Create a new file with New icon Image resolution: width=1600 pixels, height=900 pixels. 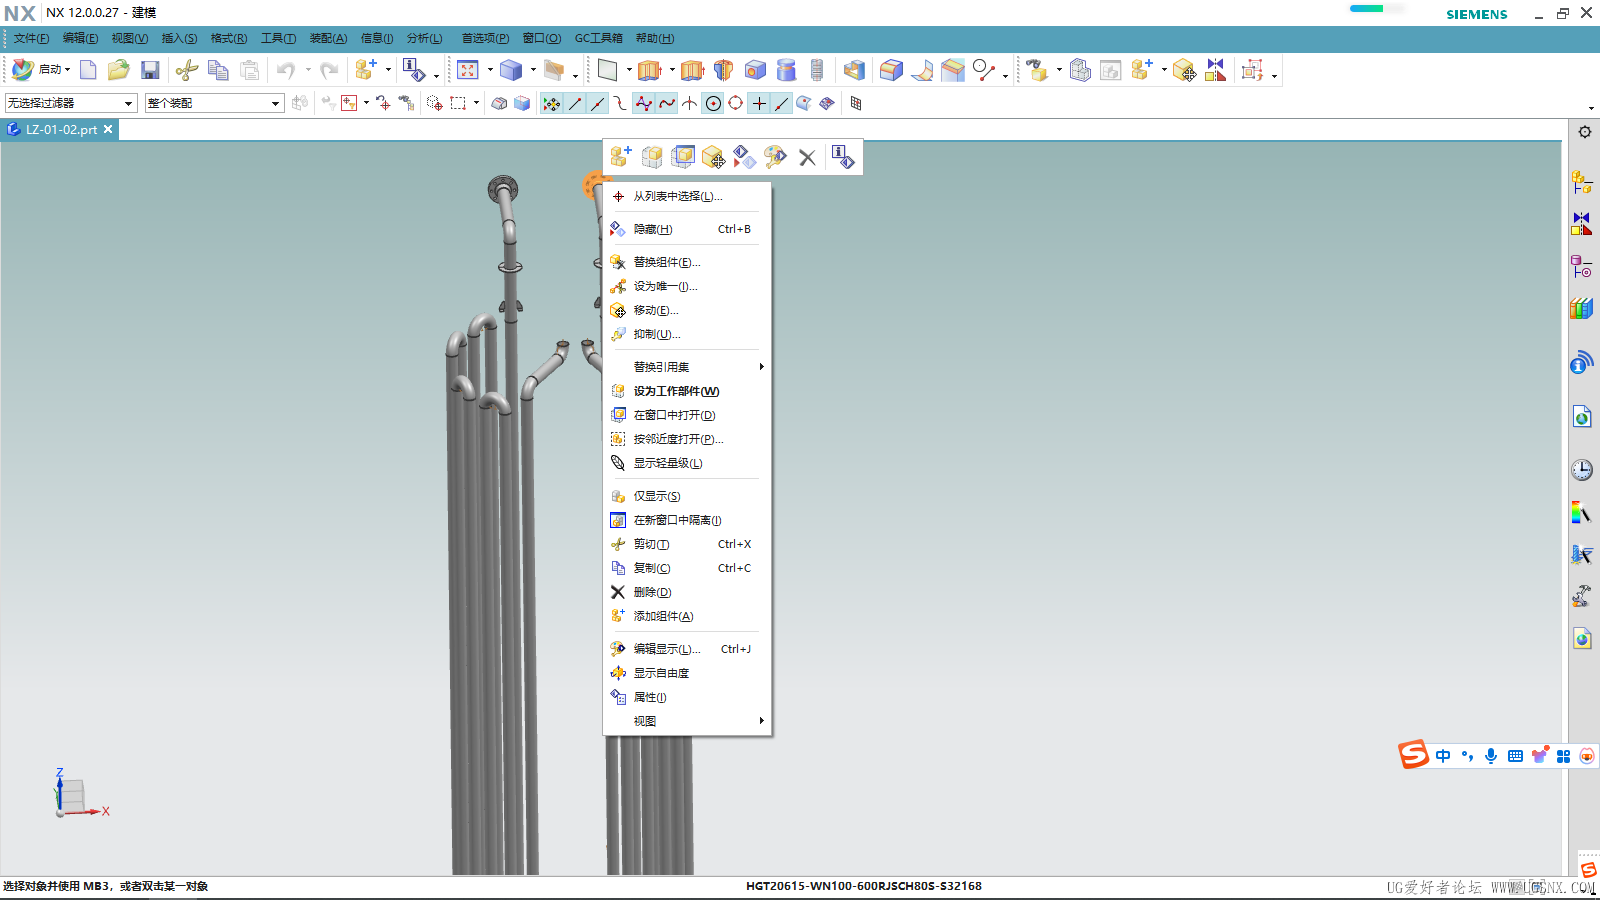coord(88,70)
